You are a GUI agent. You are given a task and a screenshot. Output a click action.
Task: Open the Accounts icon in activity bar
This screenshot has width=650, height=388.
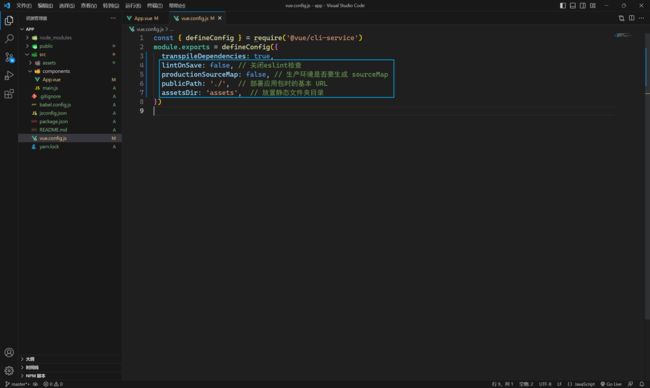(x=9, y=352)
